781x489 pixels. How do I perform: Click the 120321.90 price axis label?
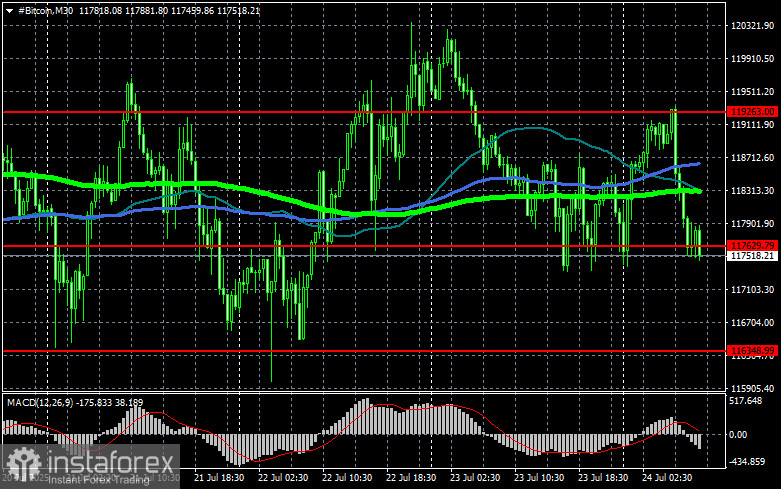[752, 26]
